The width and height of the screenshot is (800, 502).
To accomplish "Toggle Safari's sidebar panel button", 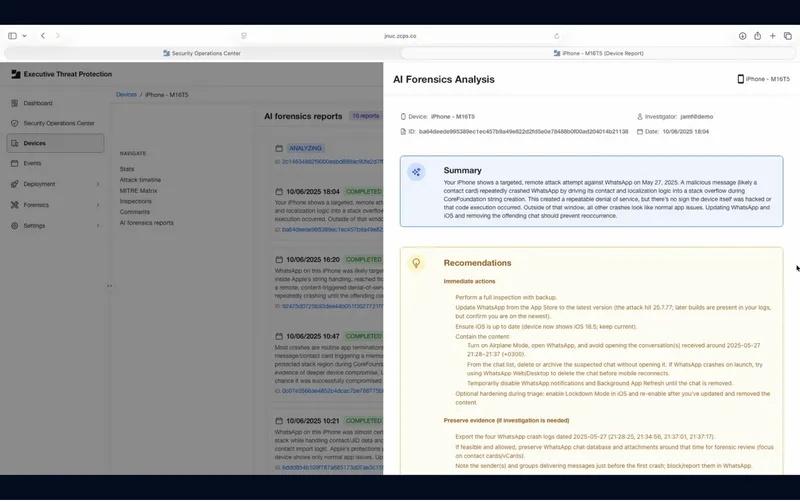I will point(13,35).
